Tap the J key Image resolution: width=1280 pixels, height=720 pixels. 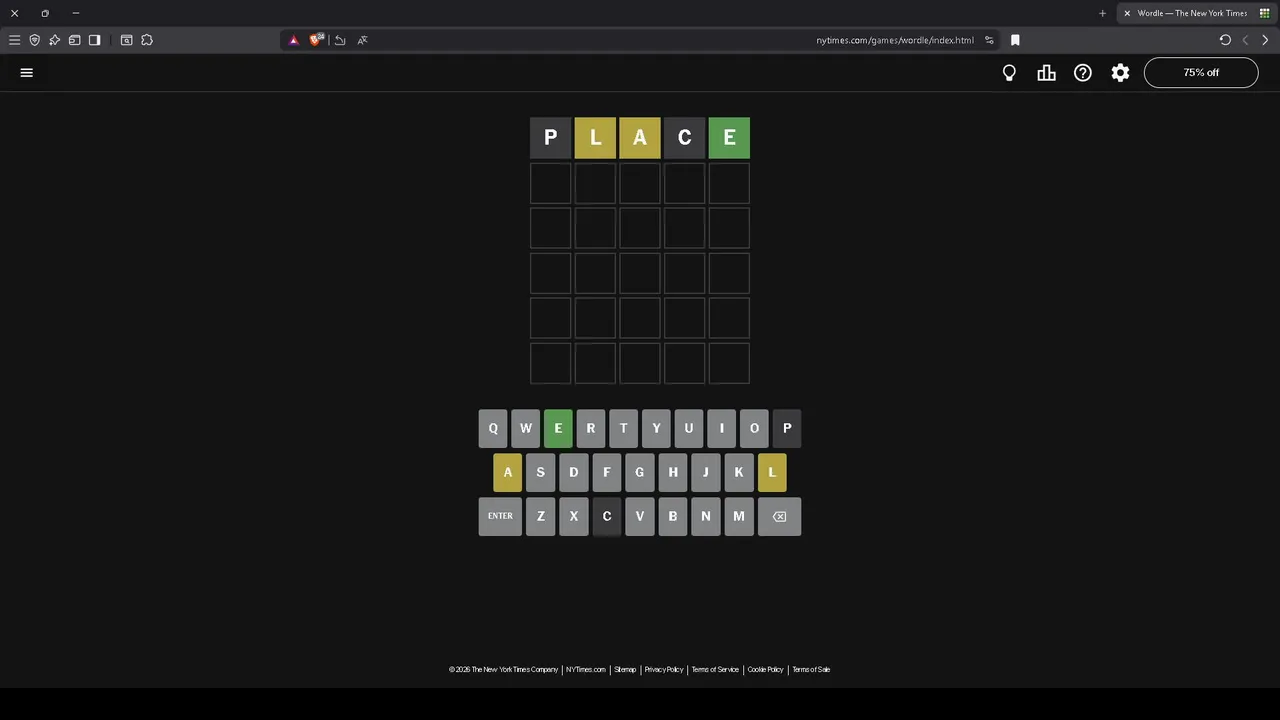point(705,472)
